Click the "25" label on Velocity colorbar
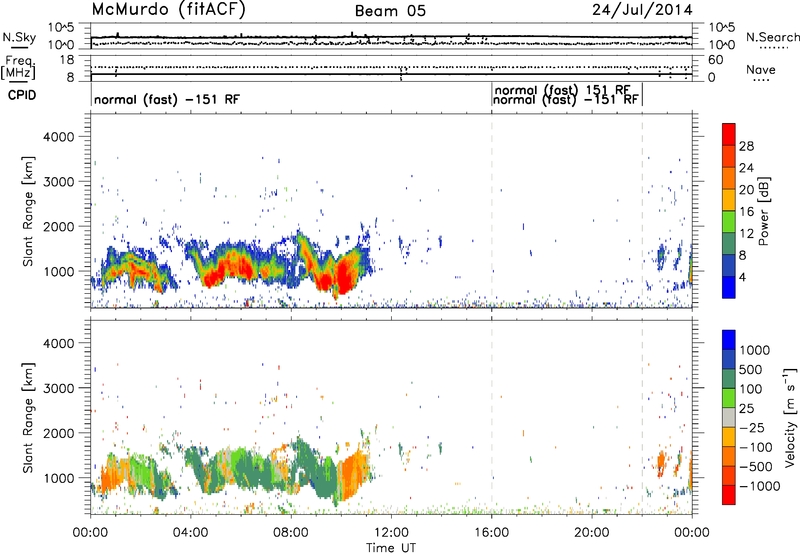Image resolution: width=800 pixels, height=554 pixels. [746, 409]
